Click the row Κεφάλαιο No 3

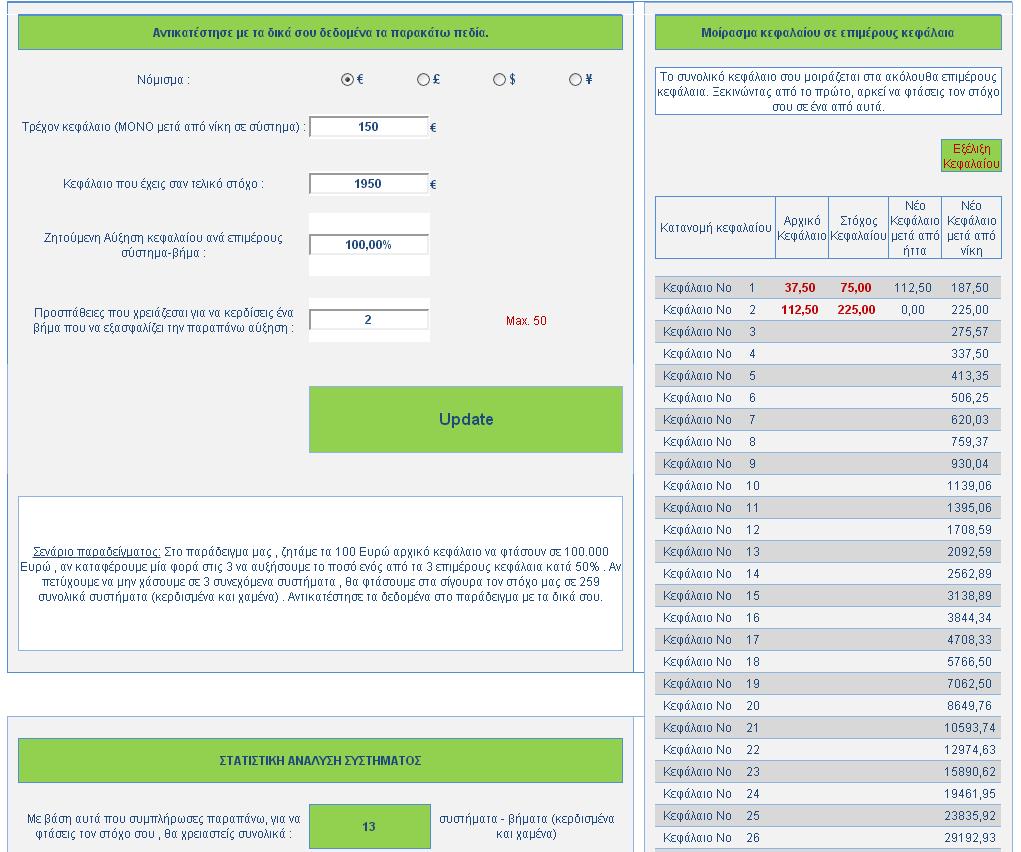pyautogui.click(x=828, y=332)
